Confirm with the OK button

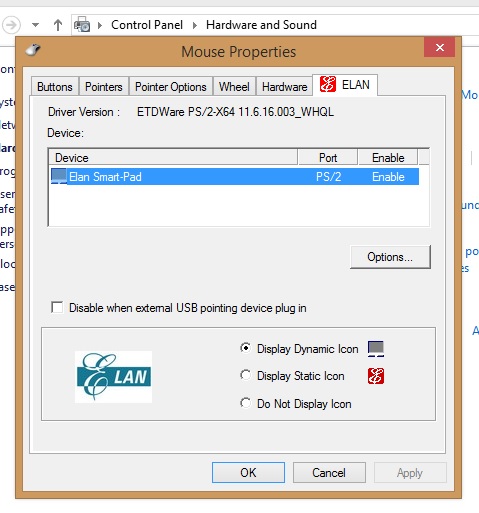248,472
